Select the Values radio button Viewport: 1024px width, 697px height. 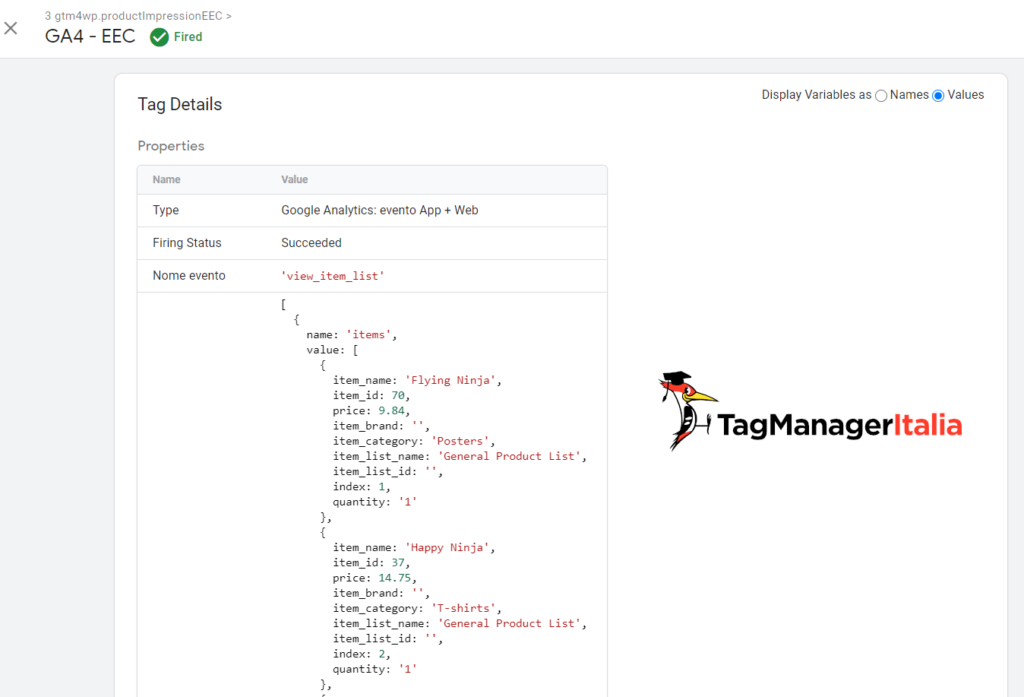point(938,96)
